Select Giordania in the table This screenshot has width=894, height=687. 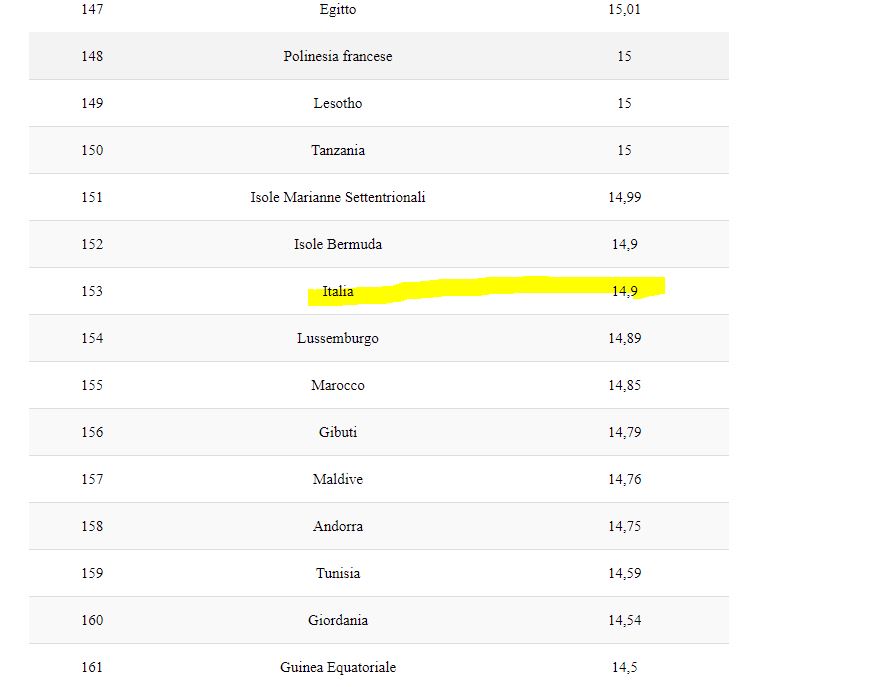[338, 621]
